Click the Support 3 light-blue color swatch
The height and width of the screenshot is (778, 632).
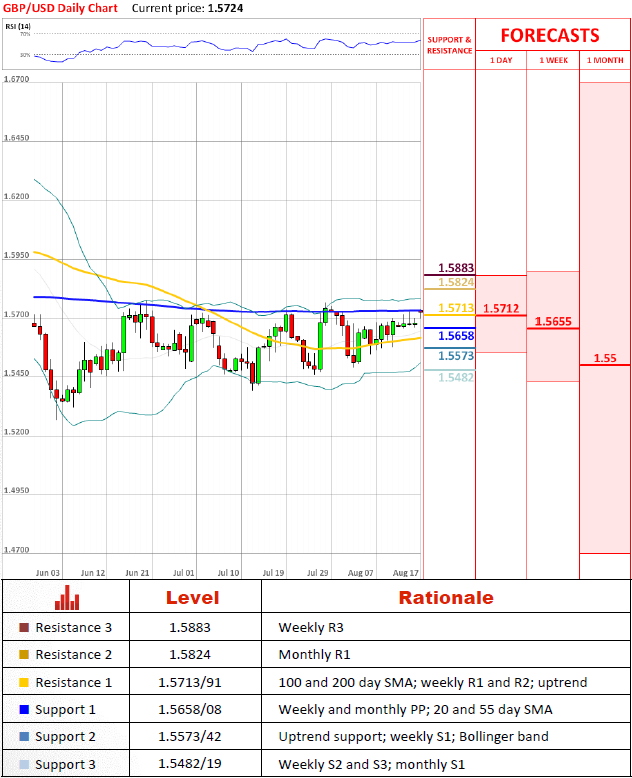click(x=24, y=764)
